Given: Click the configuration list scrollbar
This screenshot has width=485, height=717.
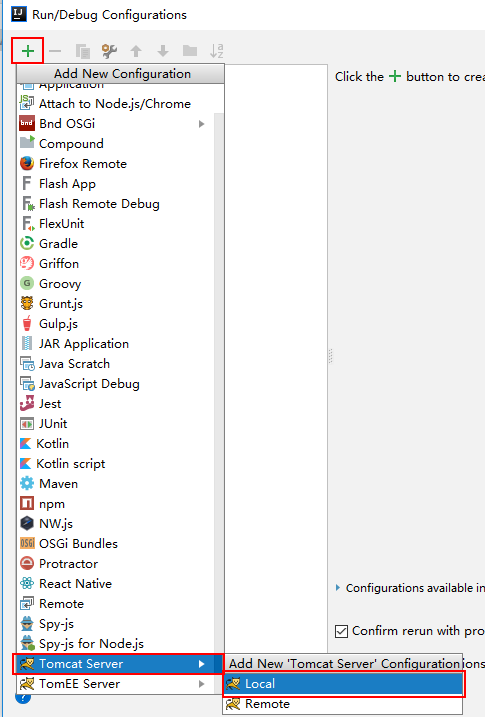Looking at the screenshot, I should point(219,382).
